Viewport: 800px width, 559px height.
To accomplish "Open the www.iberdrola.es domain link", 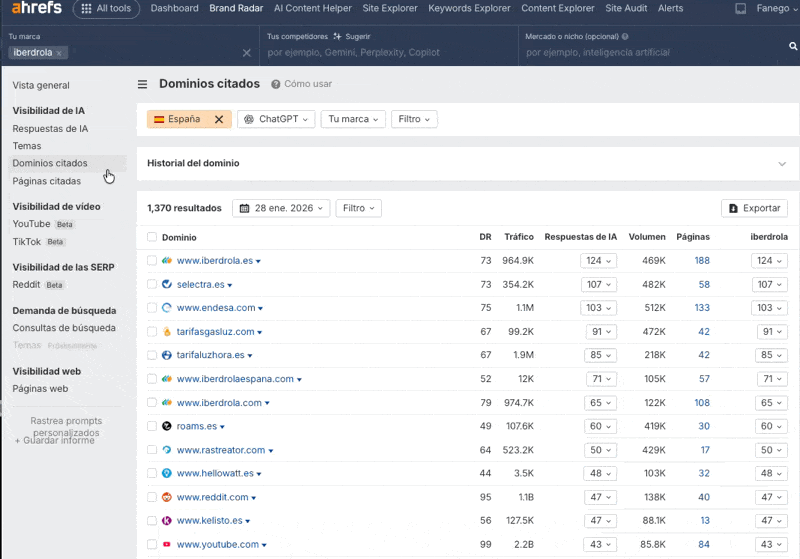I will click(x=214, y=261).
